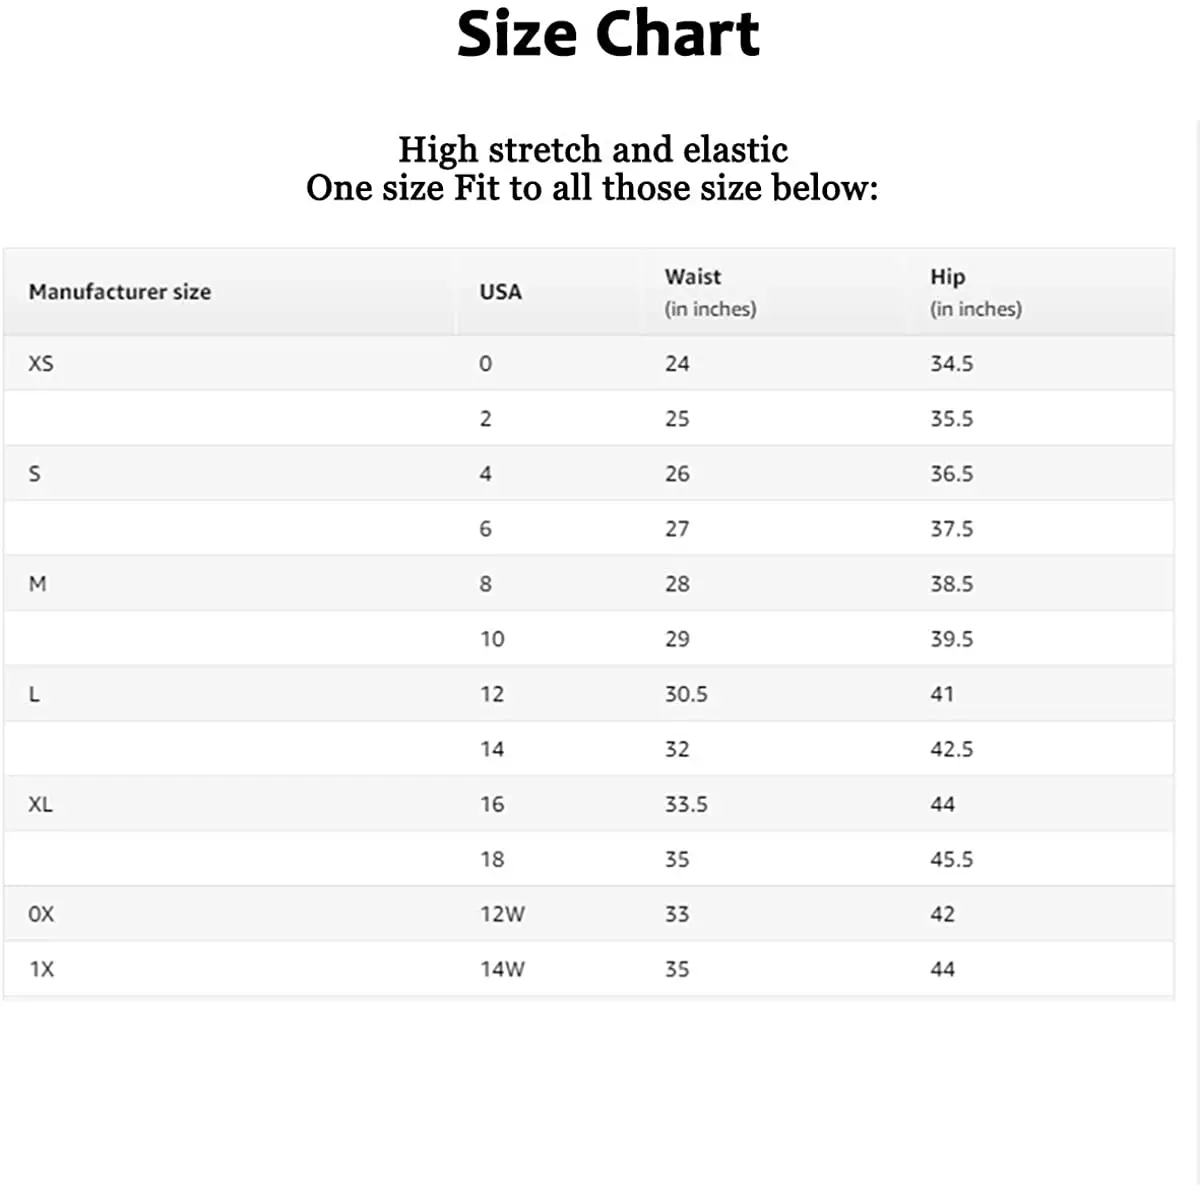The height and width of the screenshot is (1188, 1200).
Task: Select the XS manufacturer size cell
Action: [x=41, y=364]
